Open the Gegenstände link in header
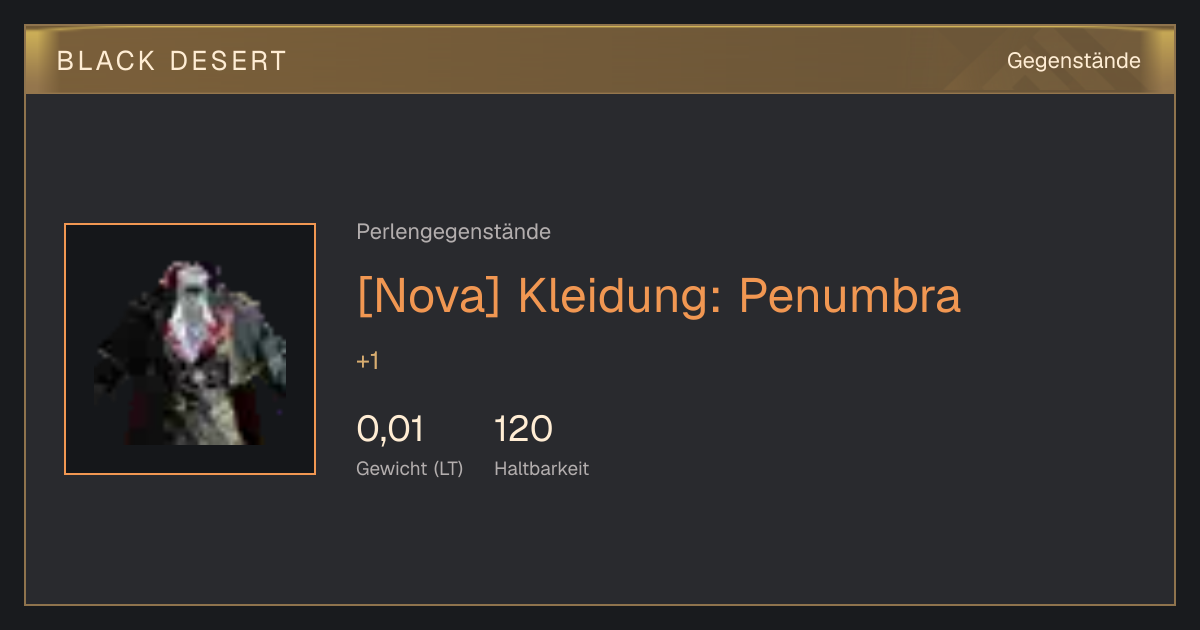 click(x=1073, y=61)
